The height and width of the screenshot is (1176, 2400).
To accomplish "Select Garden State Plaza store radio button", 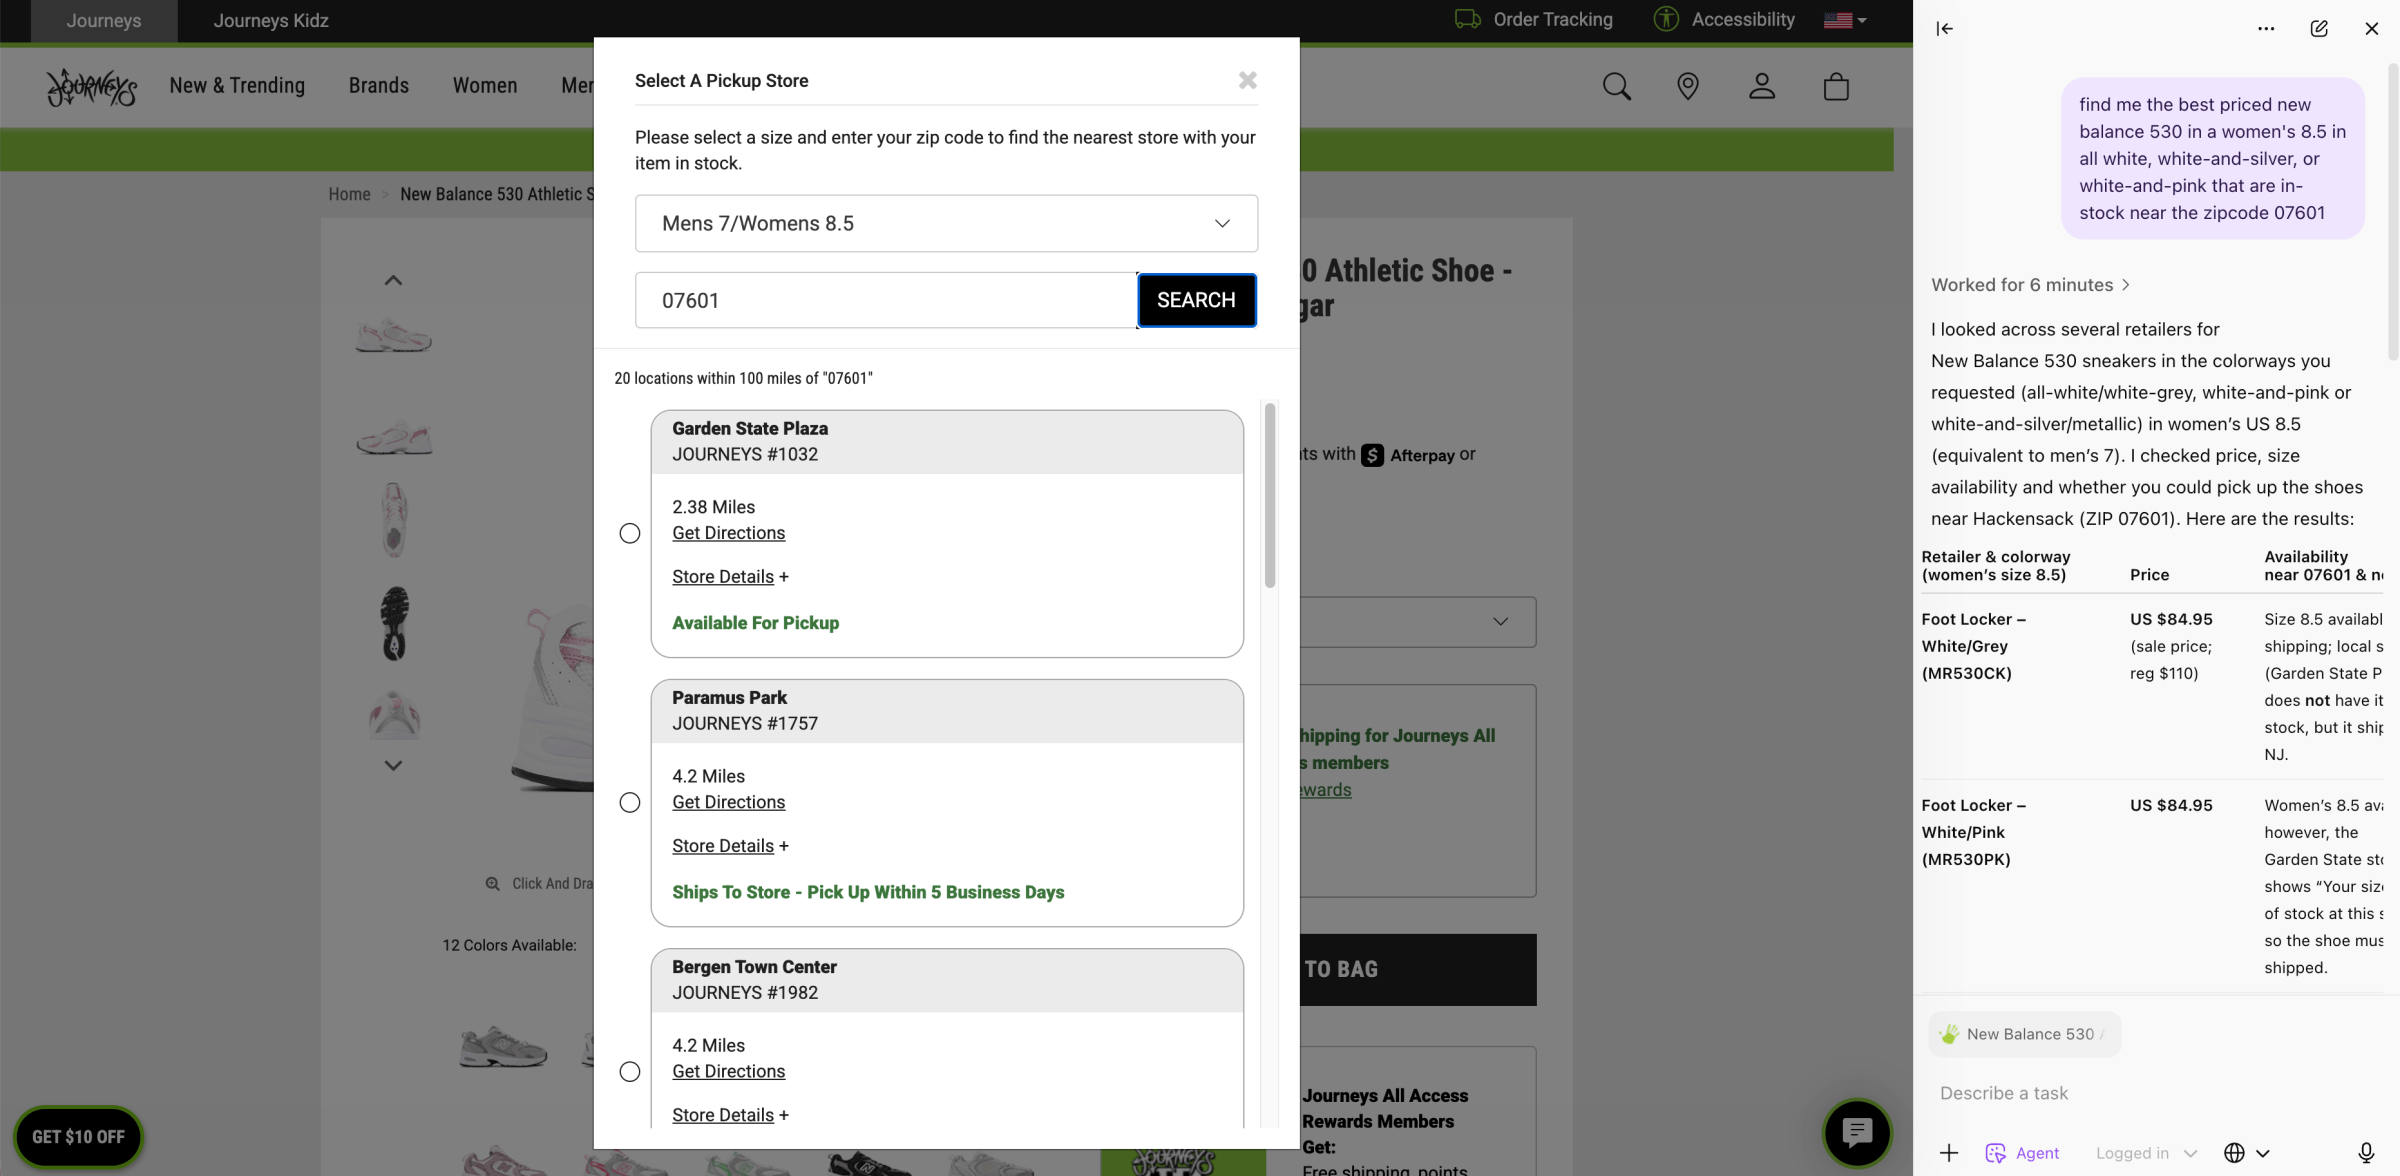I will 630,533.
